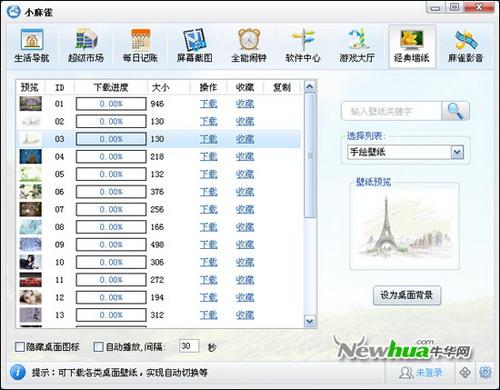Click 收藏 link for wallpaper 12
Screen dimensions: 500x390
[x=245, y=297]
